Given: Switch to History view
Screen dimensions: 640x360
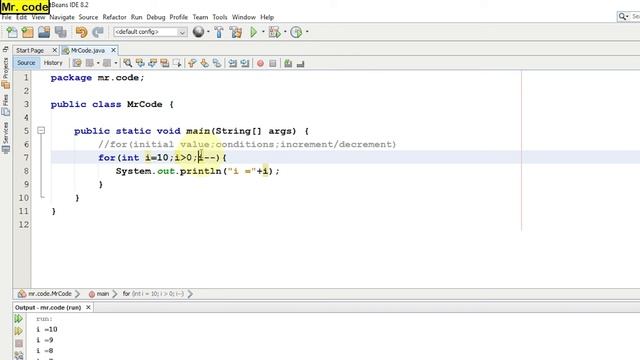Looking at the screenshot, I should [x=53, y=63].
